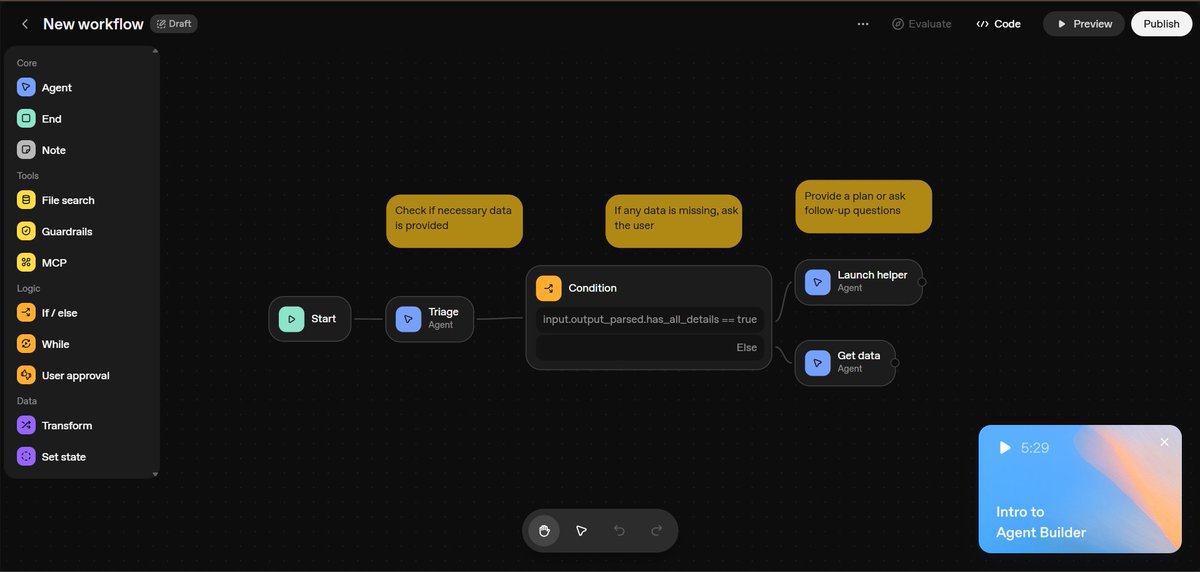Activate the pointer selection tool
The height and width of the screenshot is (572, 1200).
(581, 530)
